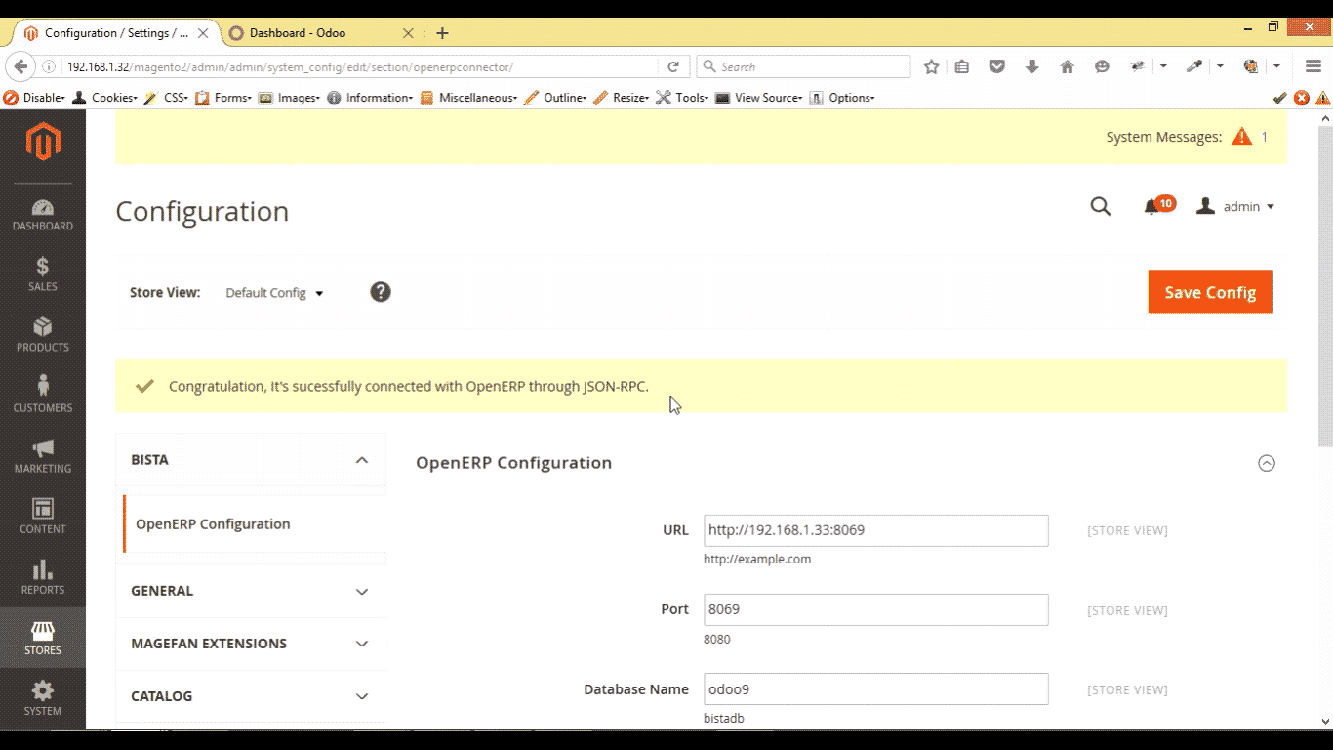The height and width of the screenshot is (750, 1333).
Task: Go to browser home page icon
Action: click(x=1067, y=66)
